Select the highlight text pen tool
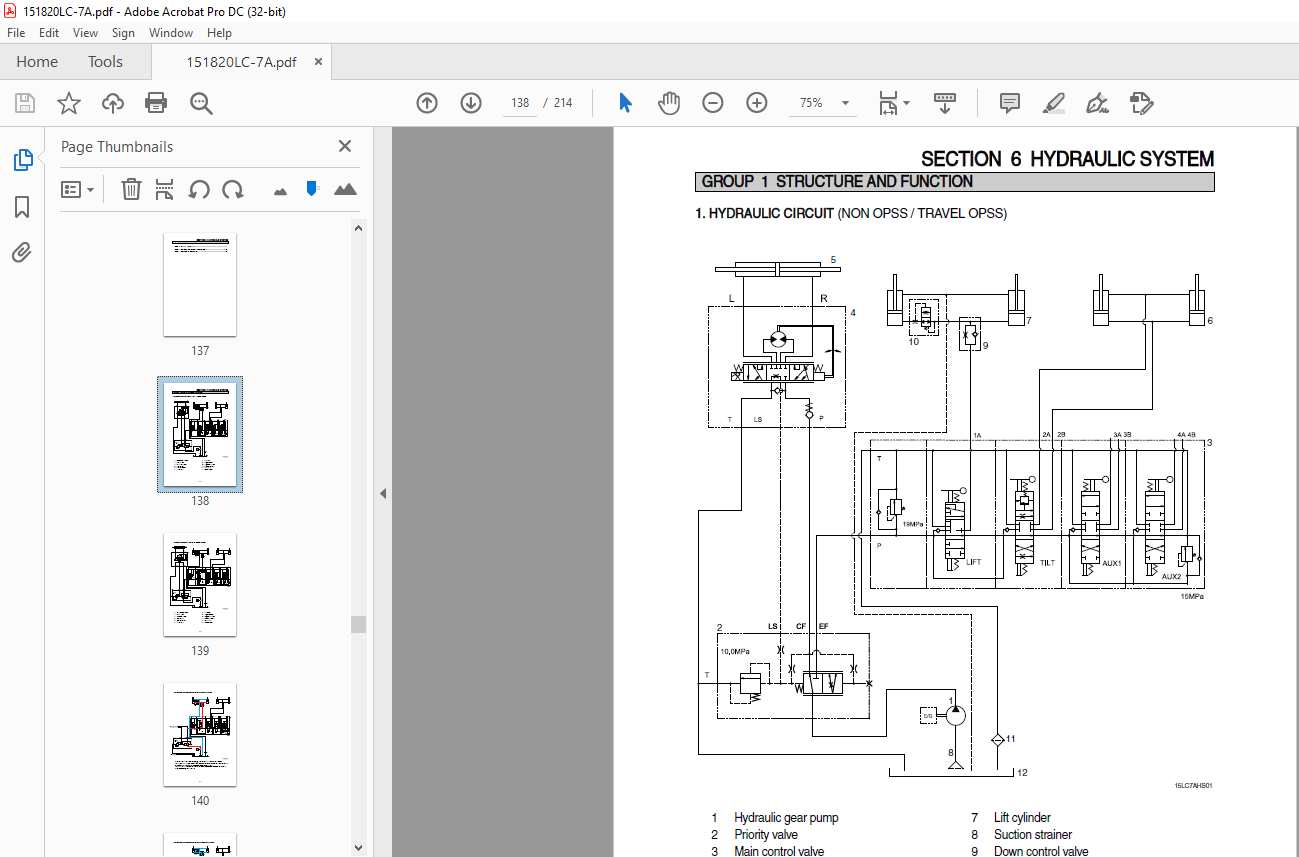The width and height of the screenshot is (1299, 857). (1054, 103)
